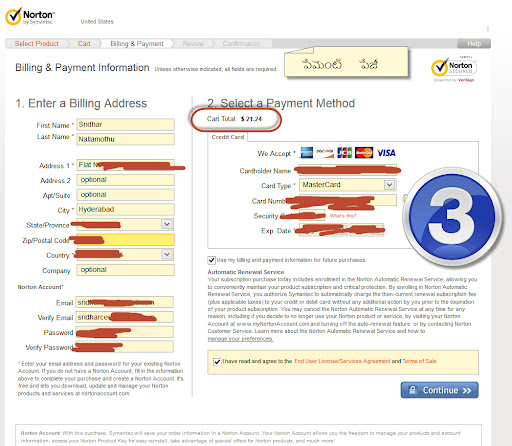512x446 pixels.
Task: Go to the Select Product step
Action: 37,44
